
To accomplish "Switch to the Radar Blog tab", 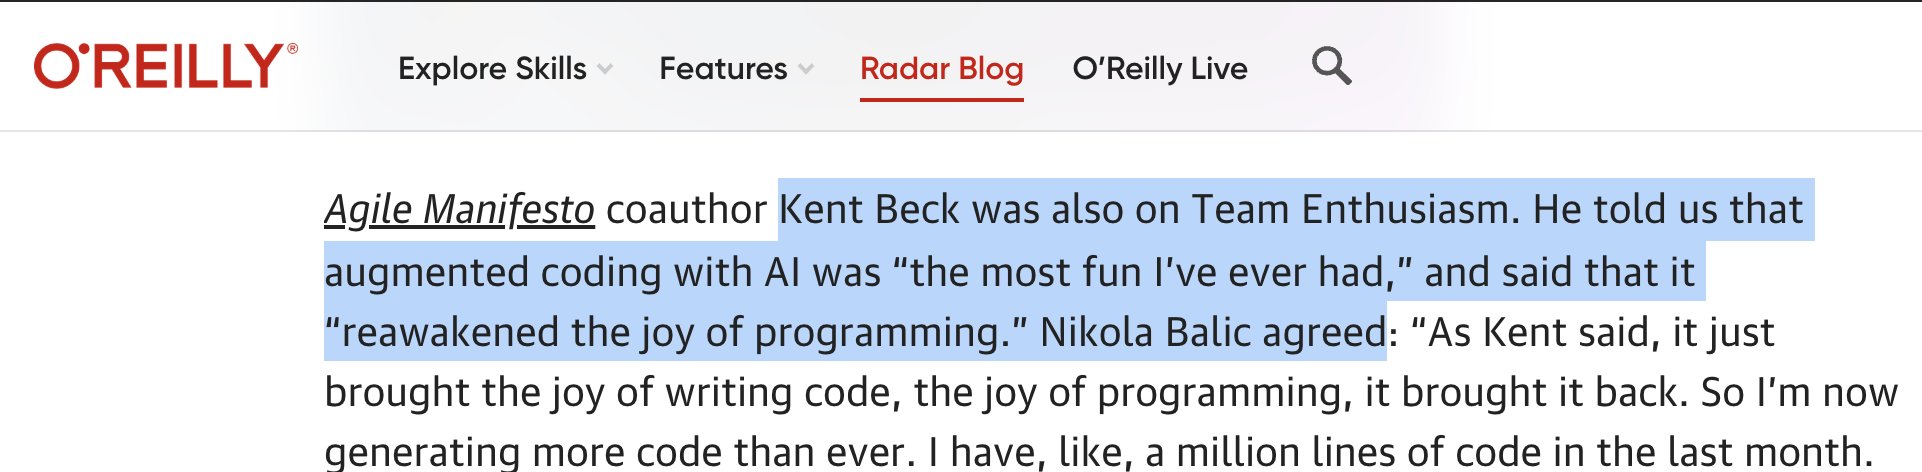I will tap(942, 68).
